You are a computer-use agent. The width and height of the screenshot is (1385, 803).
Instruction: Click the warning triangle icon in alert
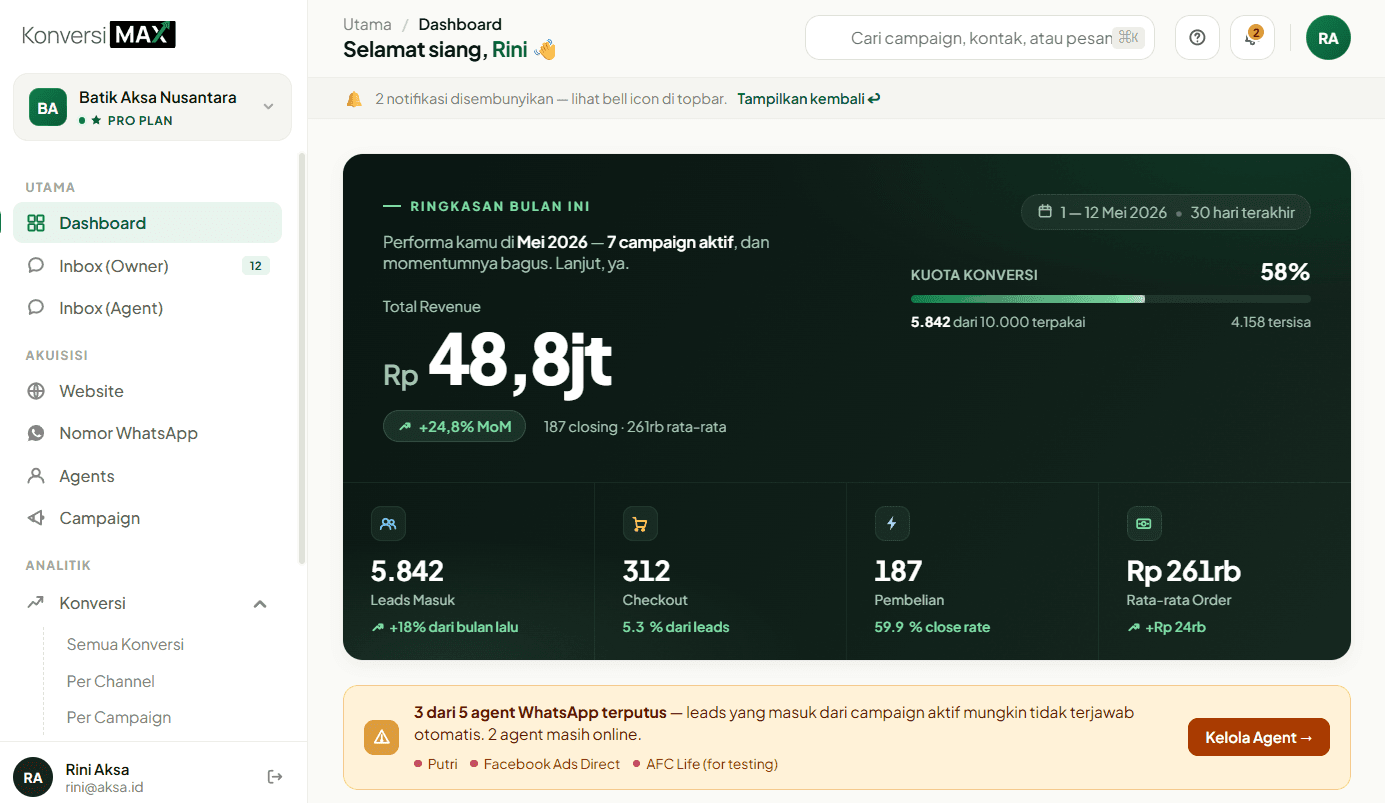pyautogui.click(x=381, y=738)
